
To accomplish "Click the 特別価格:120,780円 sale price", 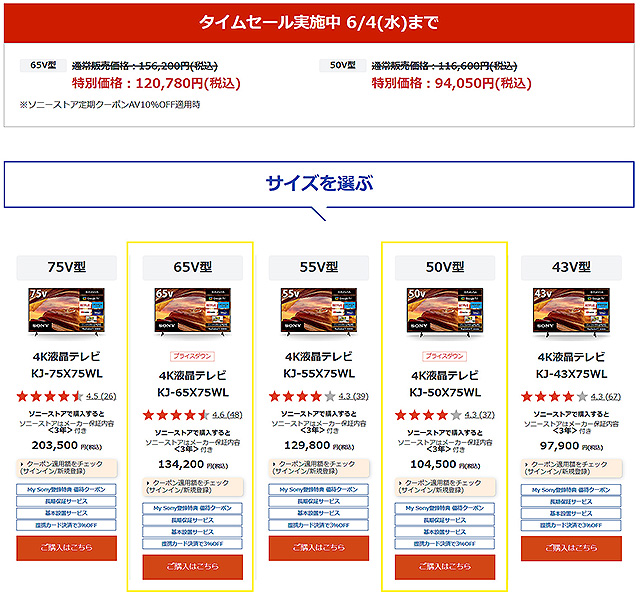I will point(156,83).
